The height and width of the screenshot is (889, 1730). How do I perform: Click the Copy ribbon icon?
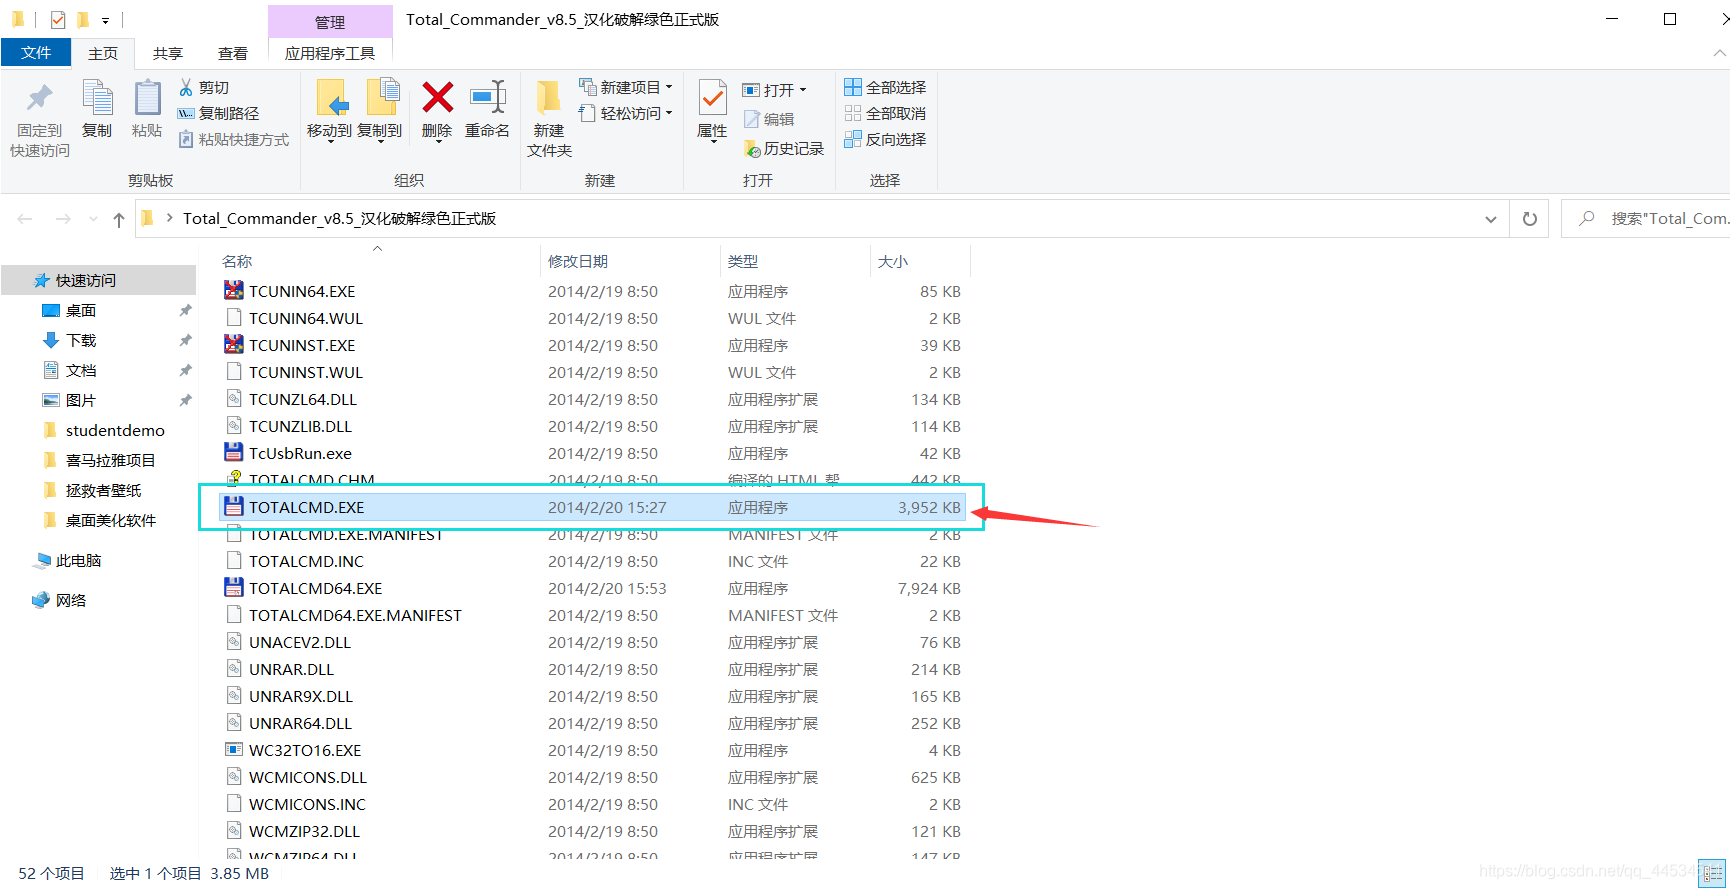click(x=97, y=110)
